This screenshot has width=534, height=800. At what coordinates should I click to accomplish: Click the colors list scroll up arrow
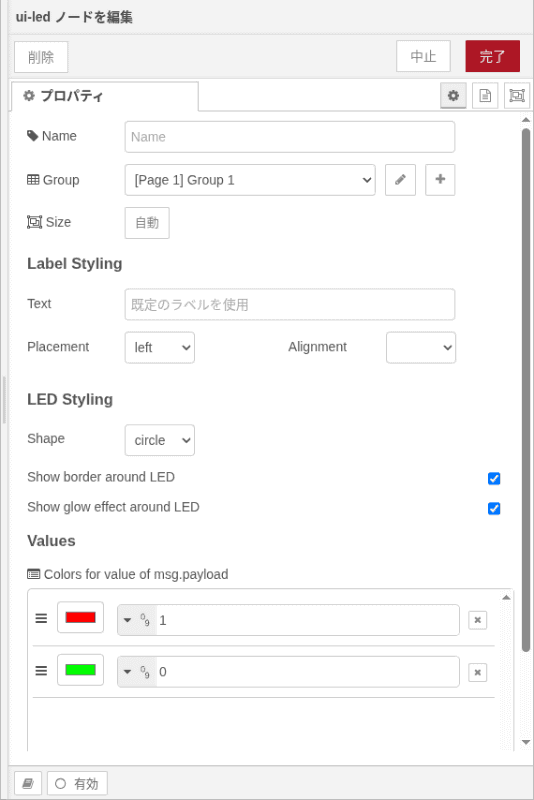[506, 597]
